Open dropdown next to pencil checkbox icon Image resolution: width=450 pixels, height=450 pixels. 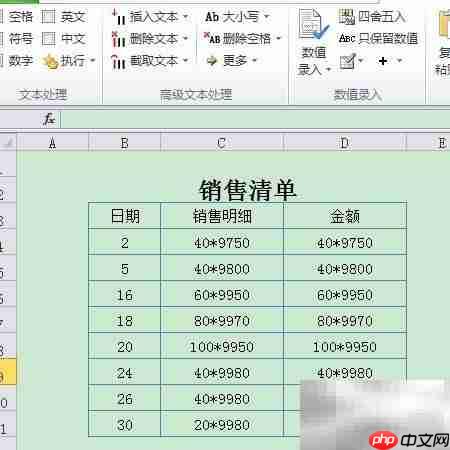360,61
